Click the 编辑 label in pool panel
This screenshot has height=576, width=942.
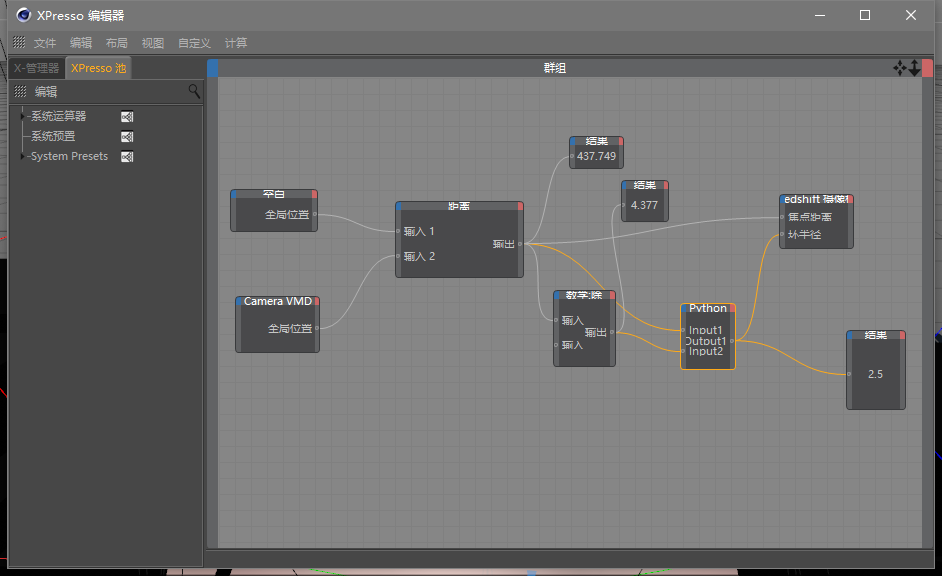tap(46, 91)
